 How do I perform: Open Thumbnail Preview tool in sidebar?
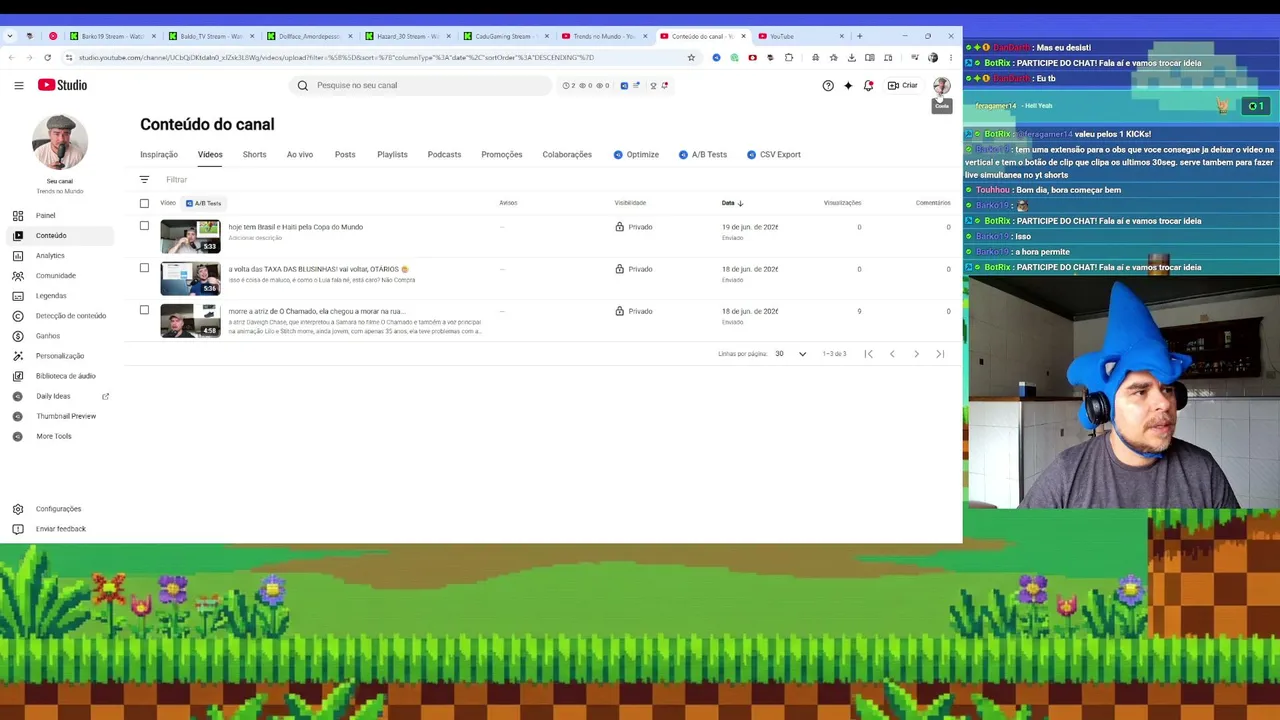point(66,416)
